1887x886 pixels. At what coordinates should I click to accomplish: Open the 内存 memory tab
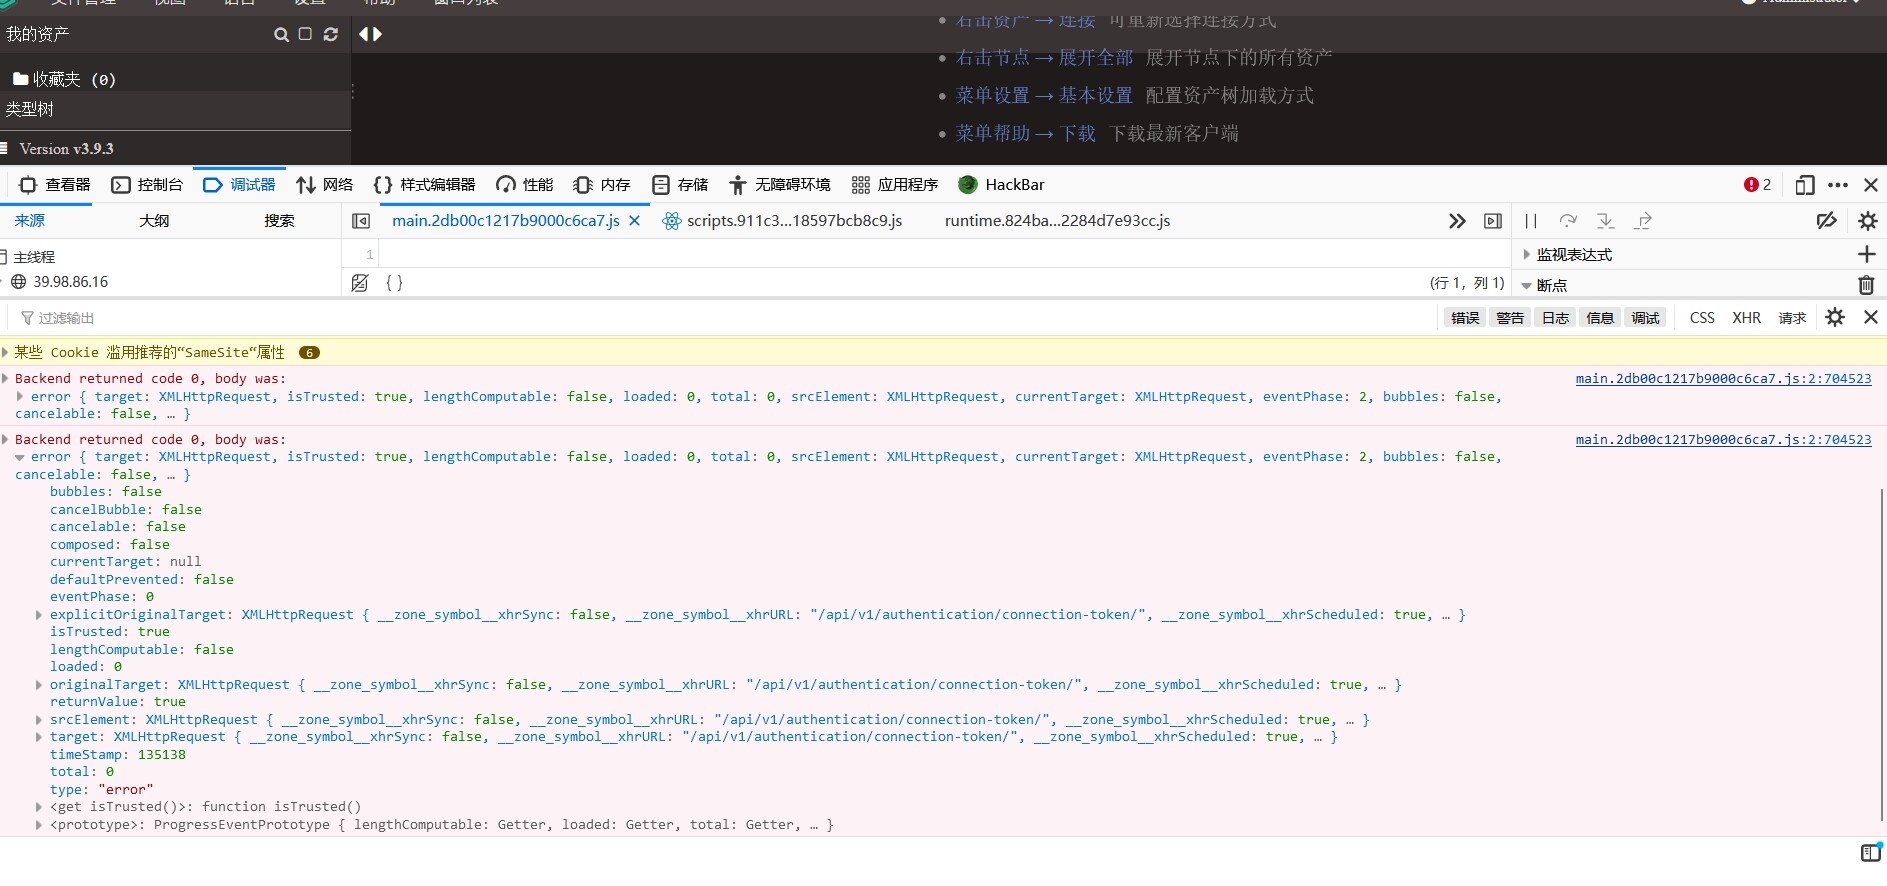point(602,185)
